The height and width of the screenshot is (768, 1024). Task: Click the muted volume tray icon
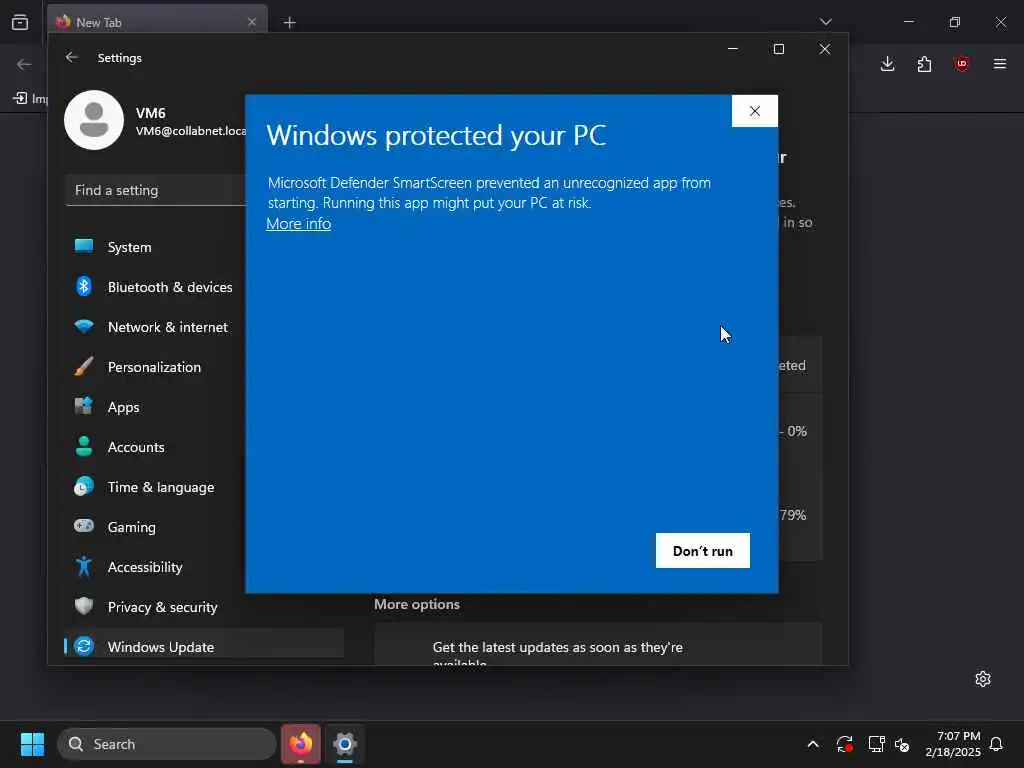click(903, 744)
